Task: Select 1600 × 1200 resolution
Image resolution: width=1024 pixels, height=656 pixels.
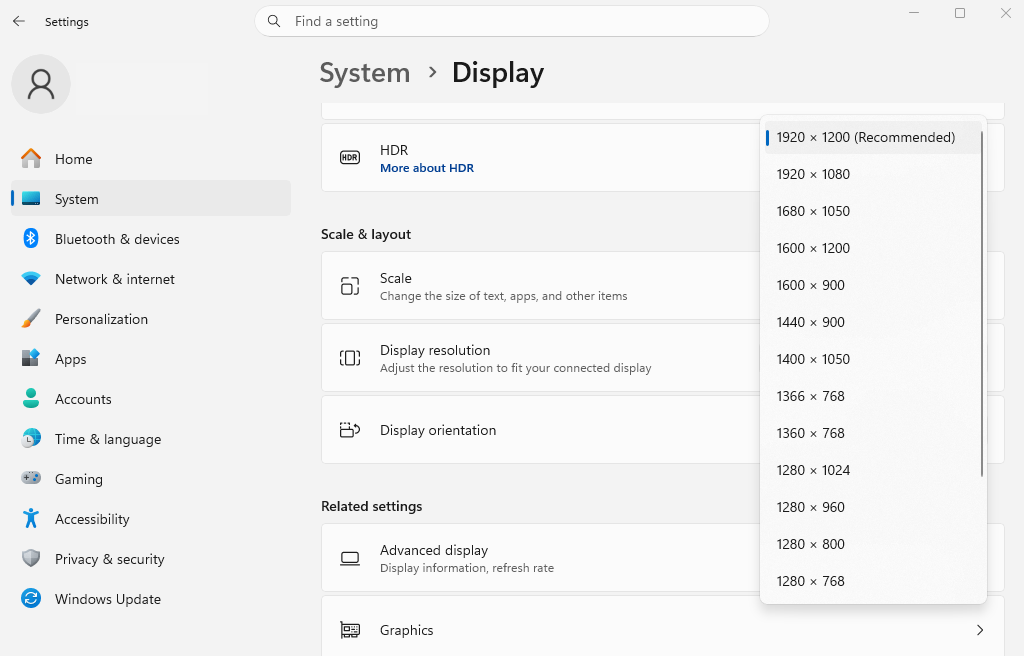Action: pyautogui.click(x=873, y=248)
